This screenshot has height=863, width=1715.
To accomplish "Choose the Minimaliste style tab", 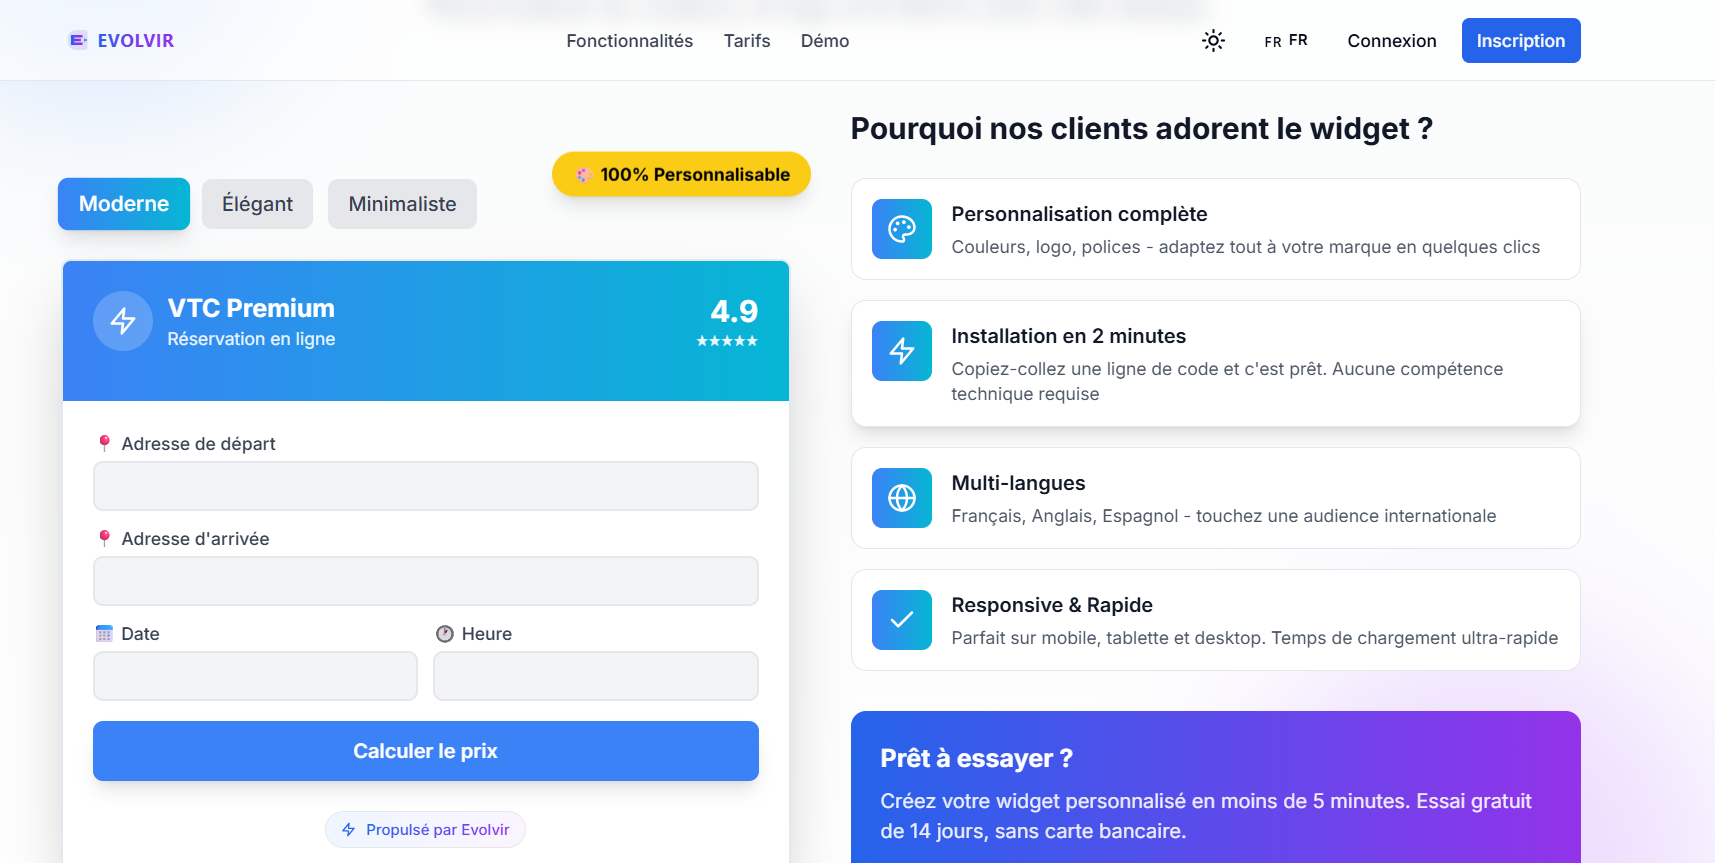I will [x=402, y=204].
